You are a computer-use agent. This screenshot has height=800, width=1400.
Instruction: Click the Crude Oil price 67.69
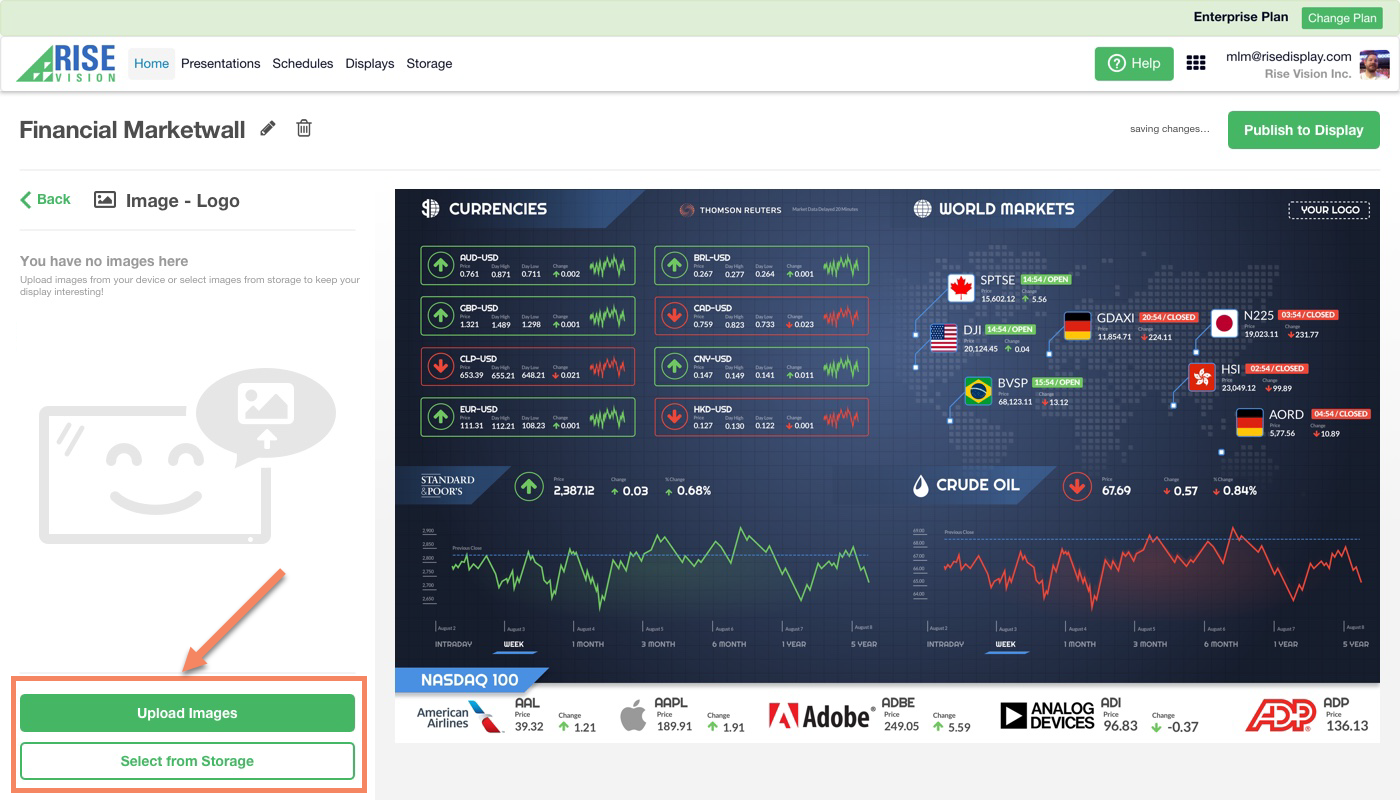(1116, 491)
